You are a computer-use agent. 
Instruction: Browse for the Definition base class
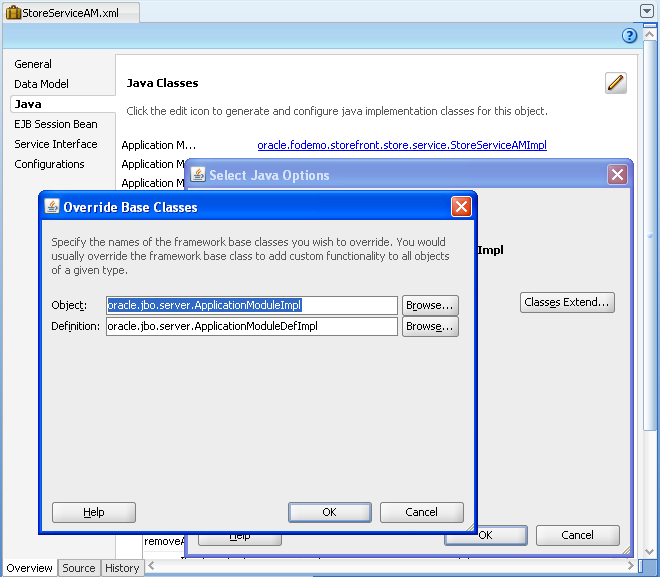pyautogui.click(x=430, y=327)
